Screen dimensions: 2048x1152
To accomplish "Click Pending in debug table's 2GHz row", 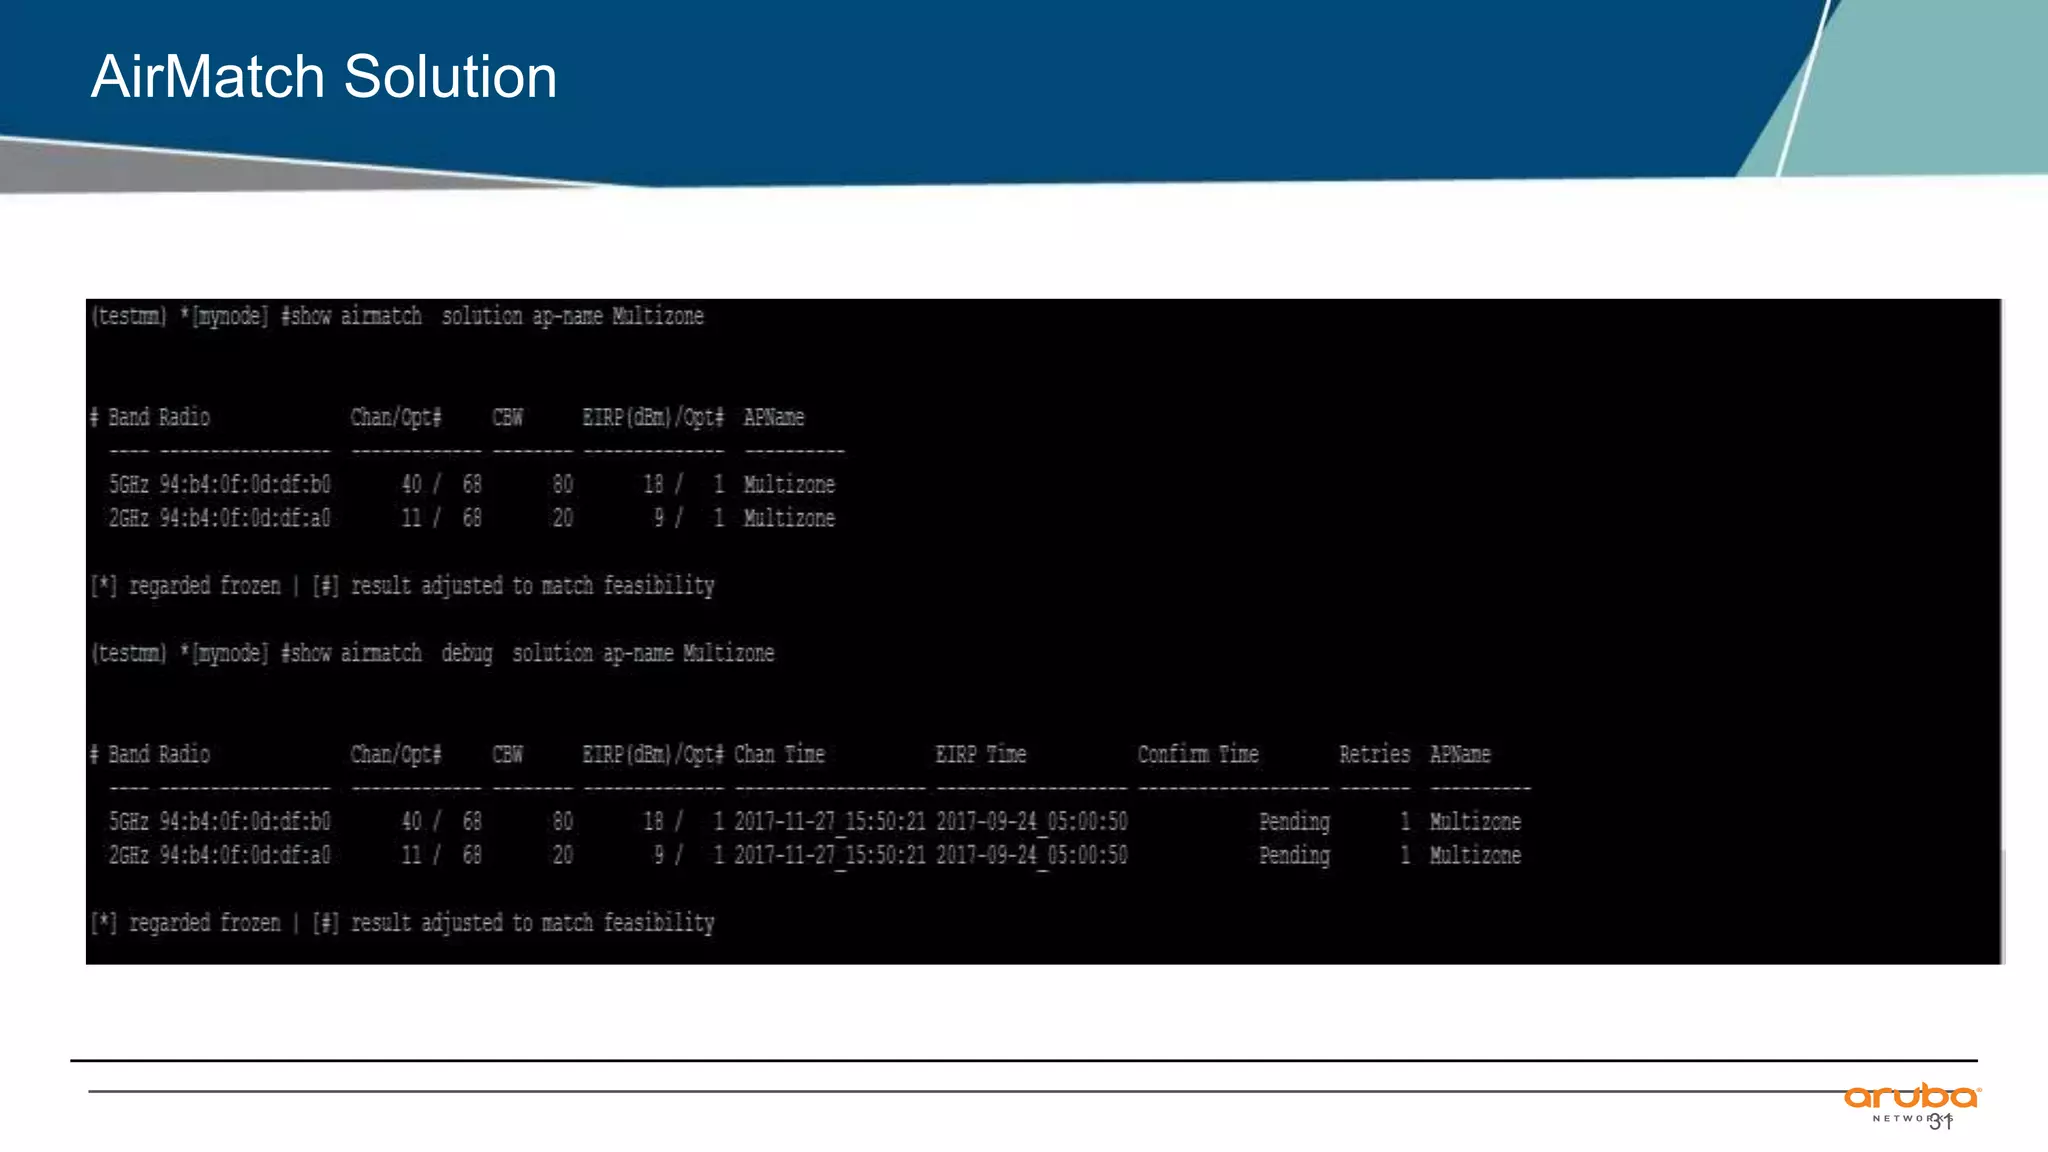I will tap(1294, 856).
